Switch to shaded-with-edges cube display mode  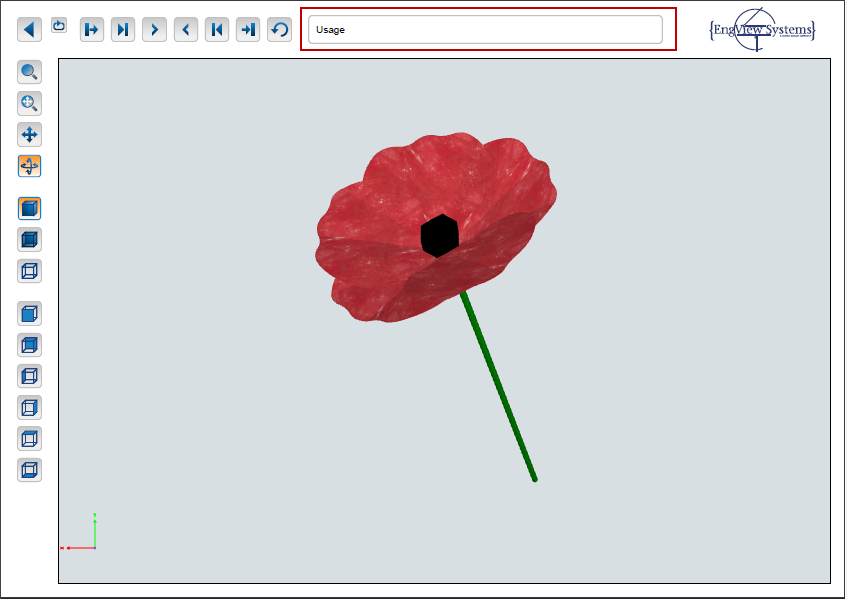pos(30,240)
